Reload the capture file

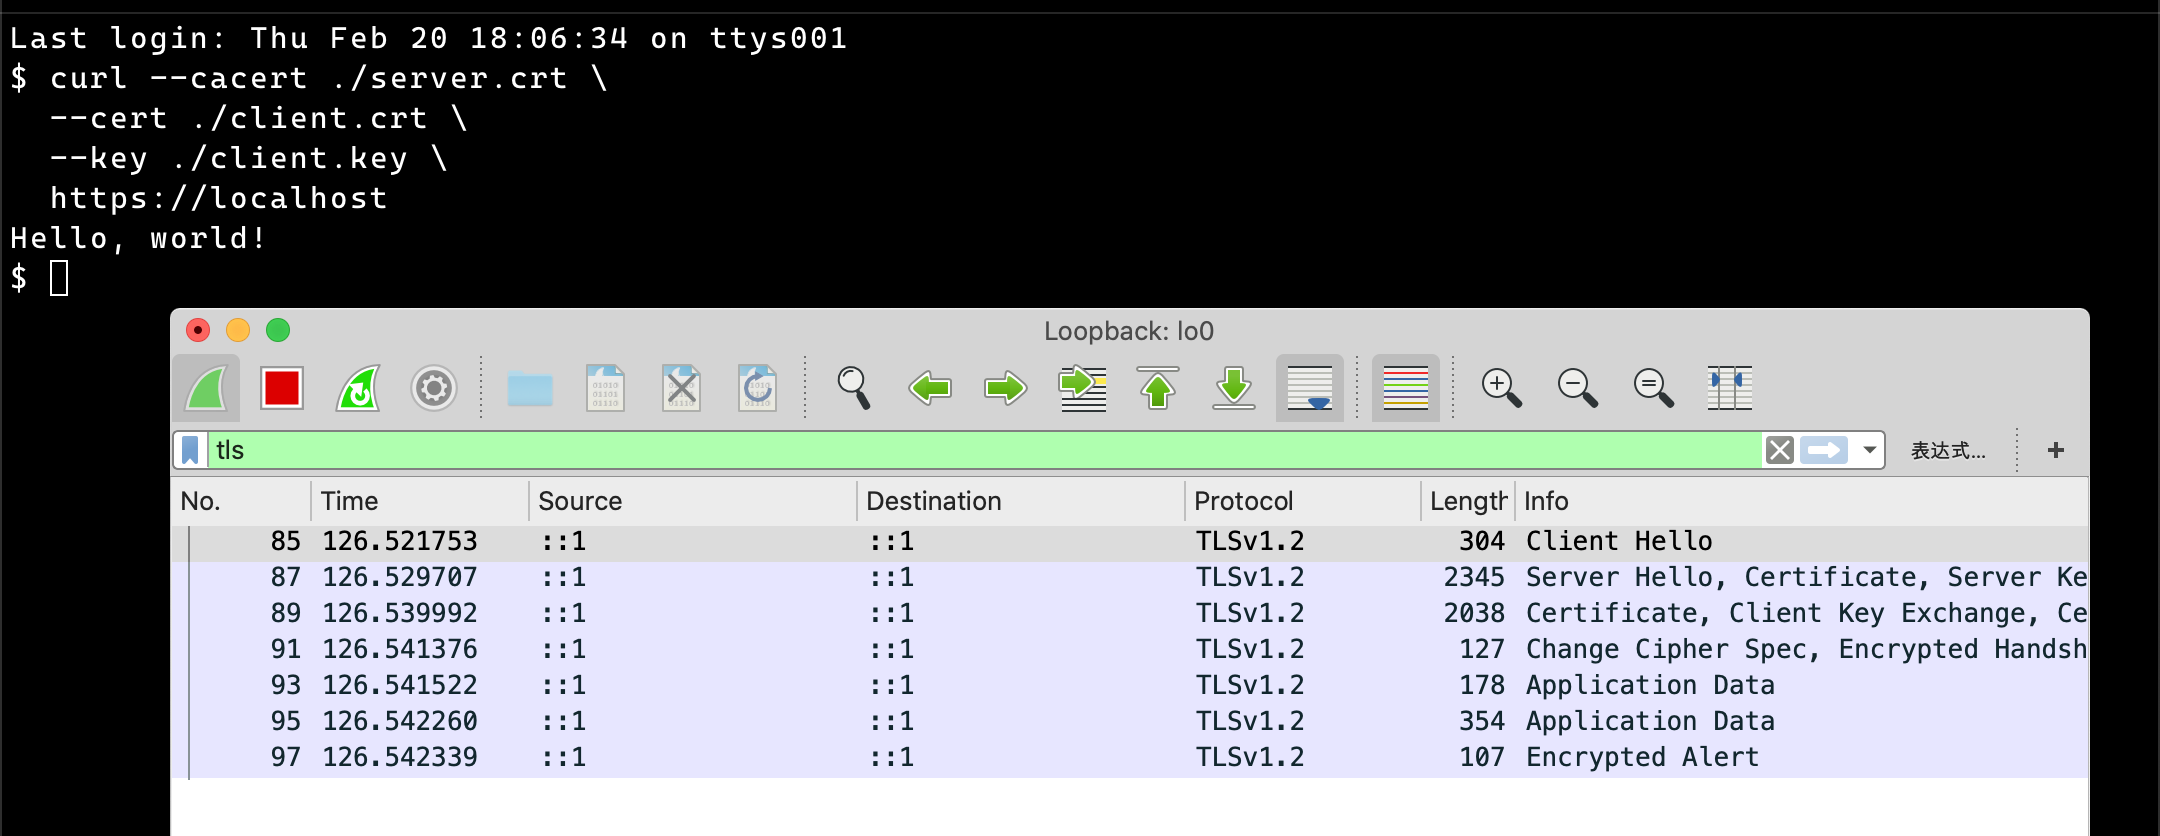(x=758, y=388)
